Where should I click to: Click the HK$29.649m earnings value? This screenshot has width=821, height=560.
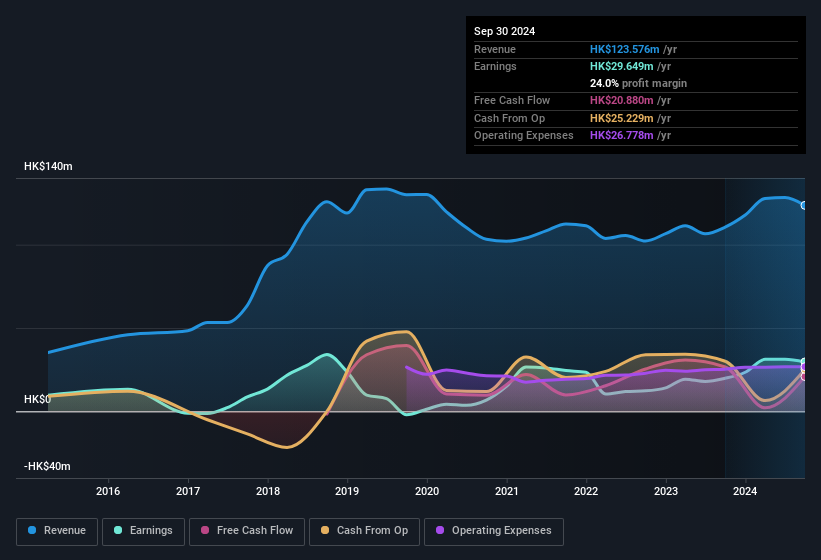pos(622,66)
